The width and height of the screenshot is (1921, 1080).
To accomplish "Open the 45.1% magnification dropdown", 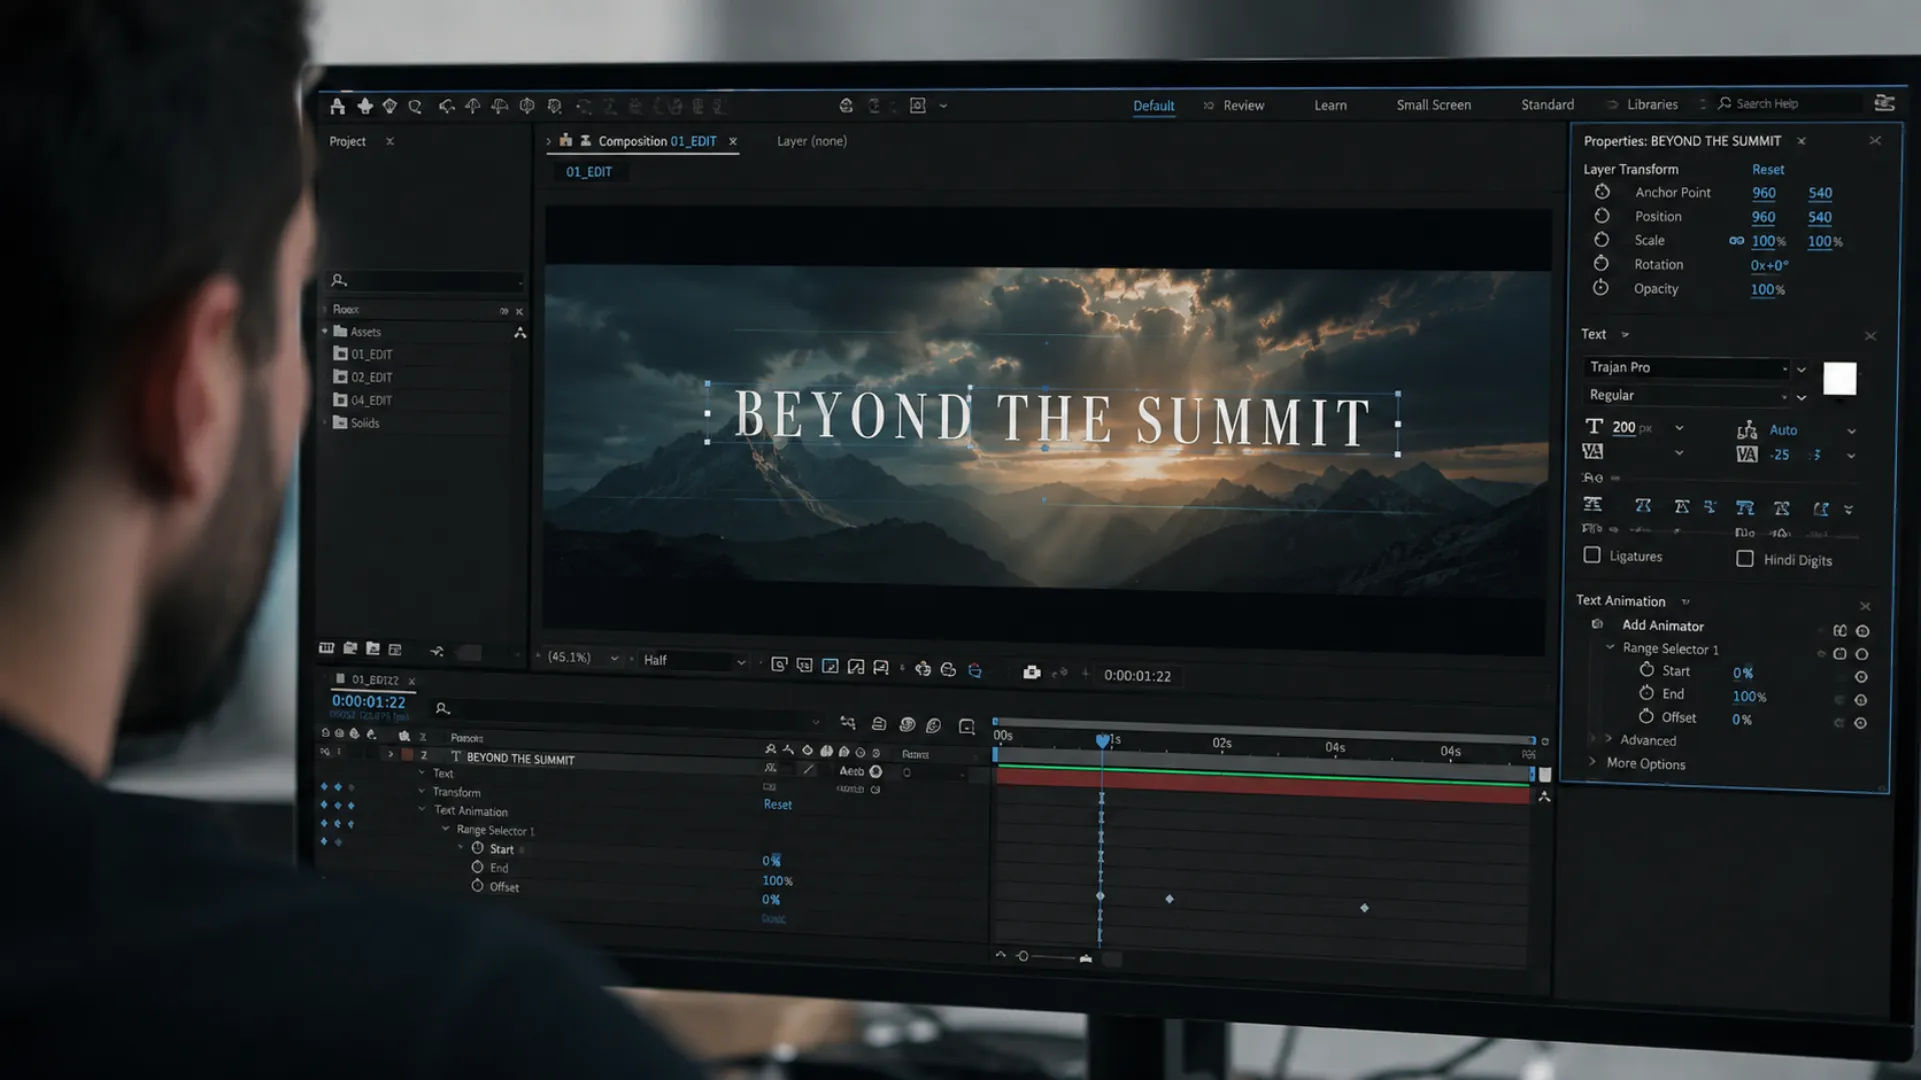I will (614, 659).
